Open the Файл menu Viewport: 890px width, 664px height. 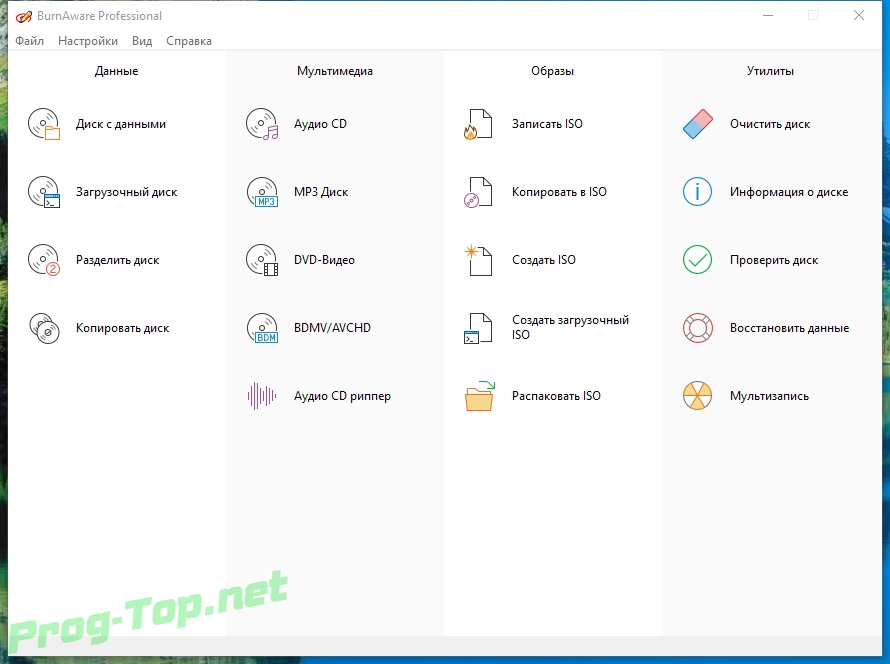(30, 41)
